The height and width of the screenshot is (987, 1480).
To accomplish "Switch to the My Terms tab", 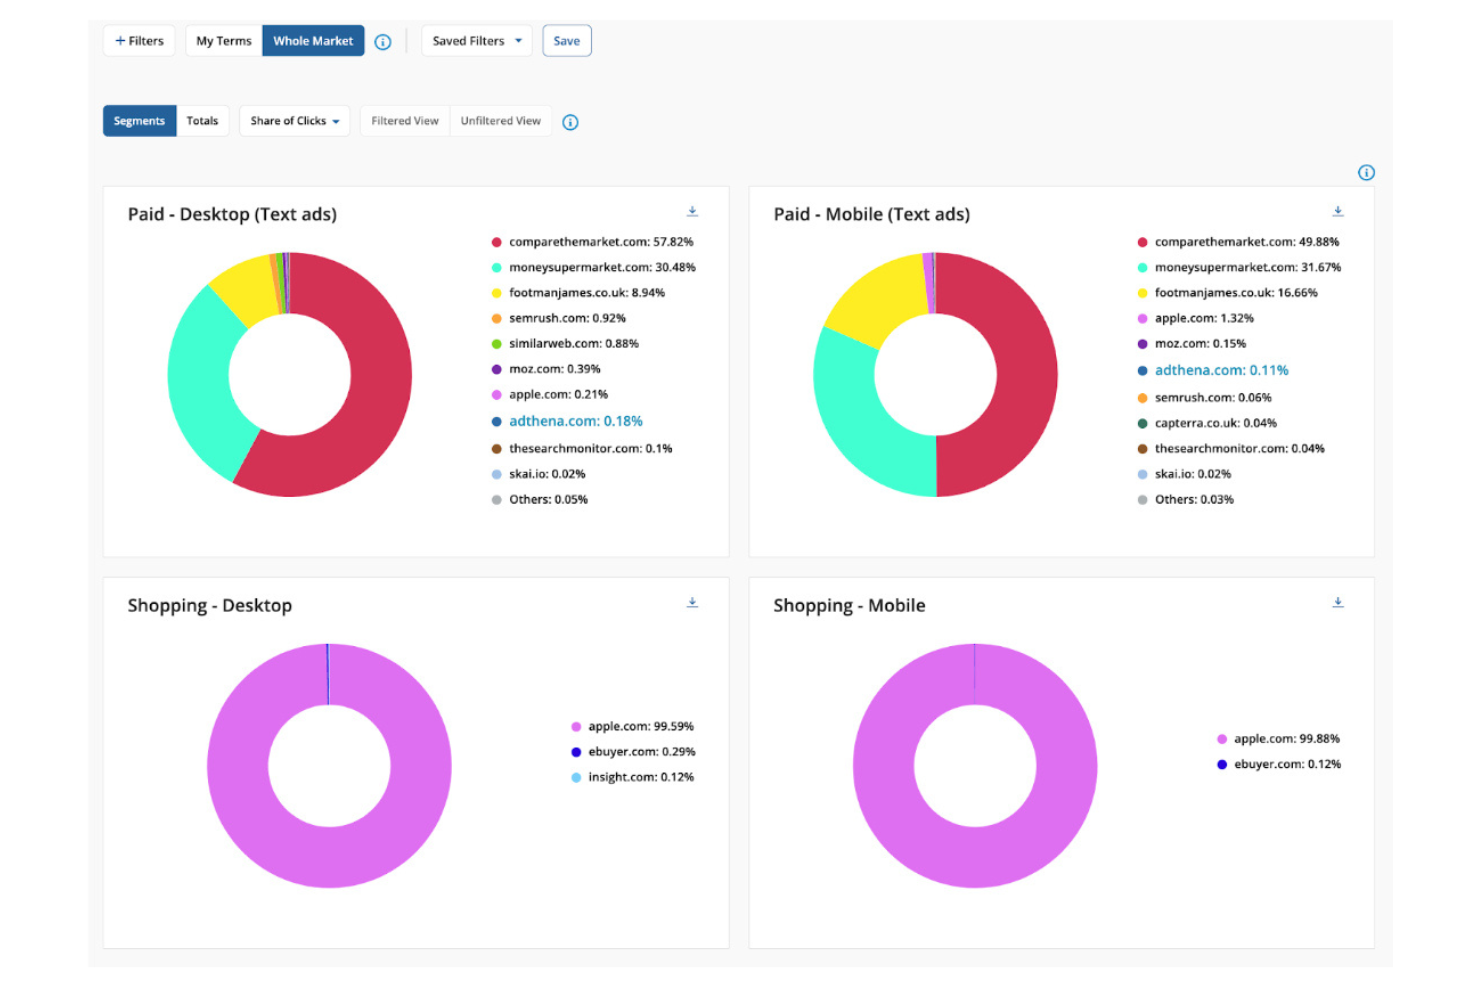I will click(222, 41).
